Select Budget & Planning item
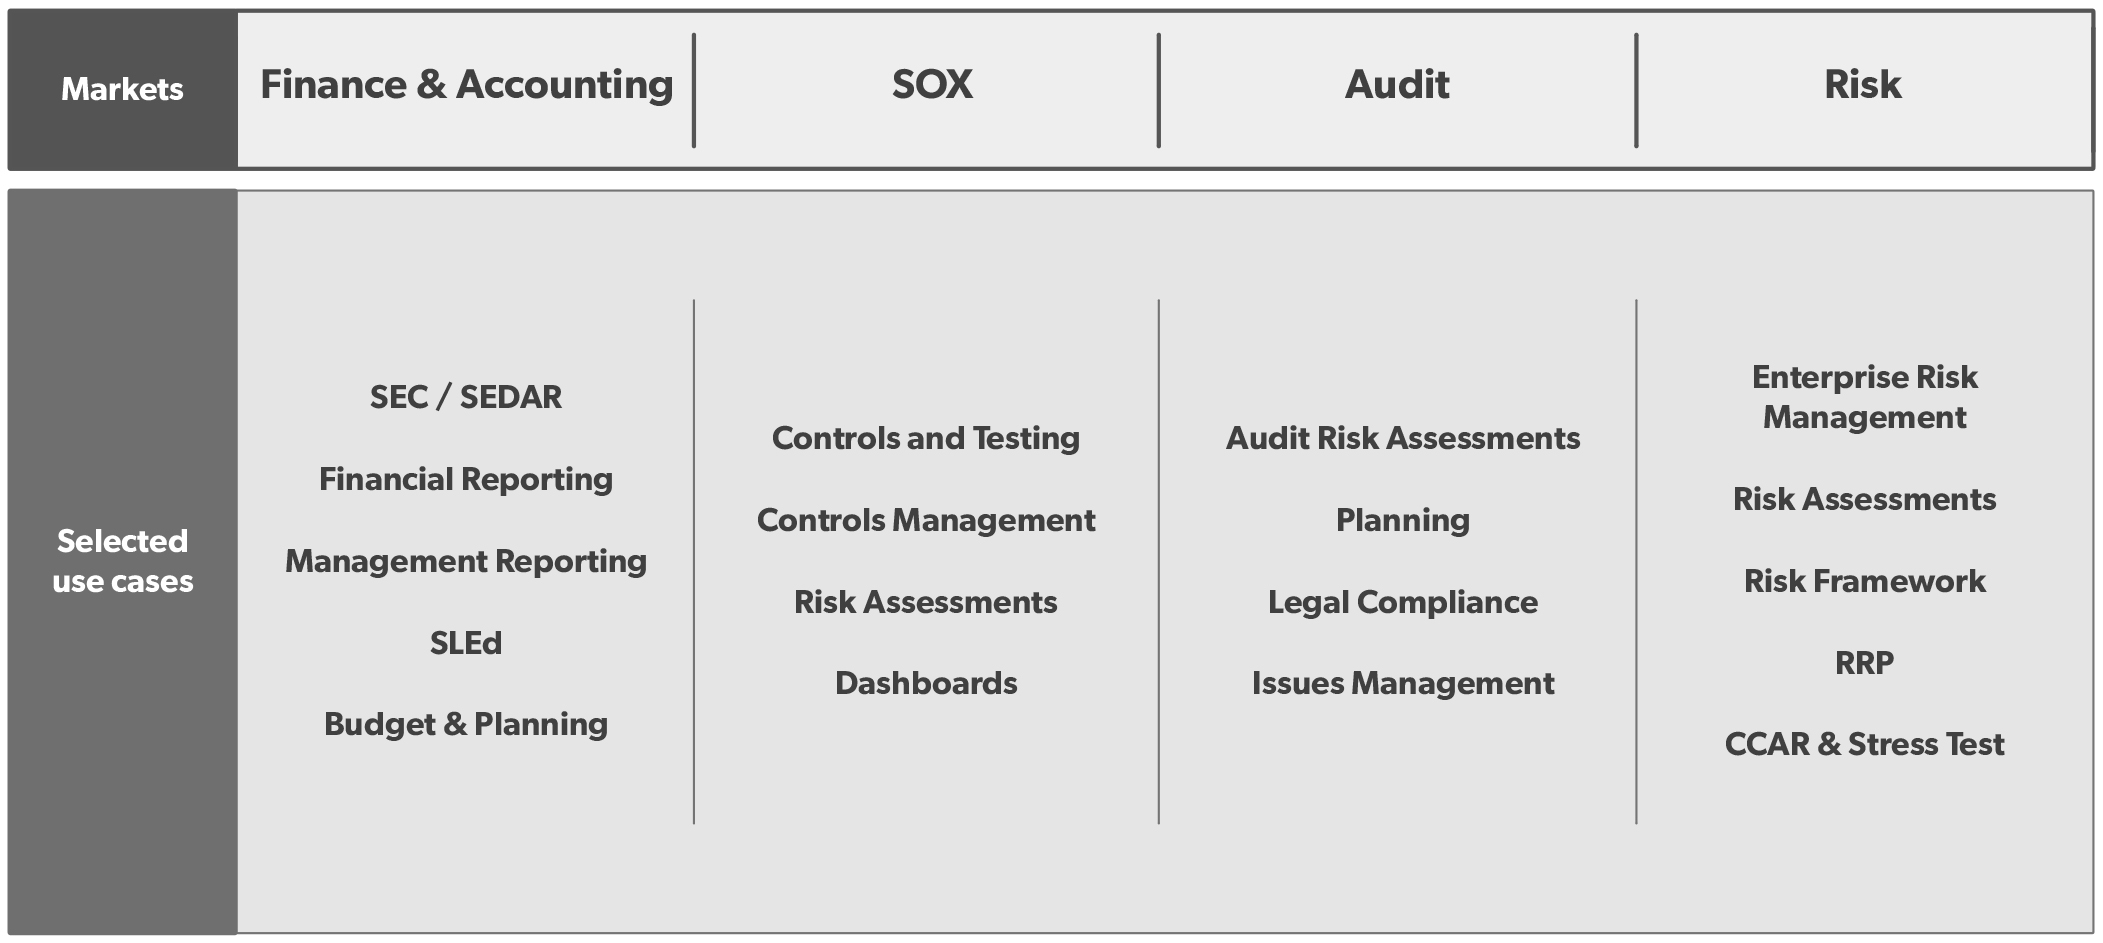Viewport: 2103px width, 943px height. (x=466, y=724)
